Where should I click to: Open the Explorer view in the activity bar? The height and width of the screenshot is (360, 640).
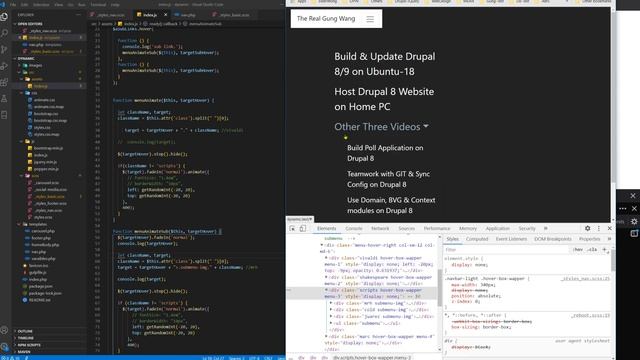(x=4, y=17)
